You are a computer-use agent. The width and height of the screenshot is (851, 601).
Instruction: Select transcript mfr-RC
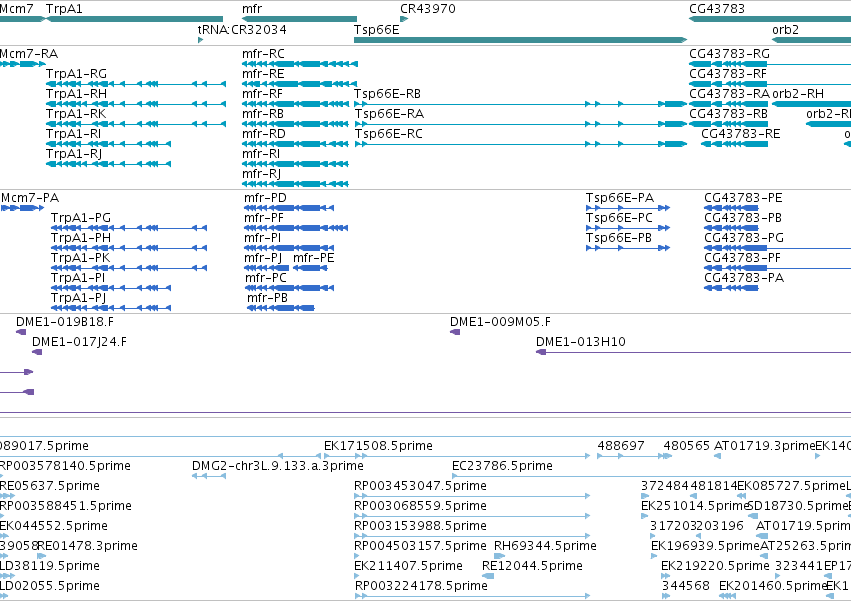click(x=300, y=64)
